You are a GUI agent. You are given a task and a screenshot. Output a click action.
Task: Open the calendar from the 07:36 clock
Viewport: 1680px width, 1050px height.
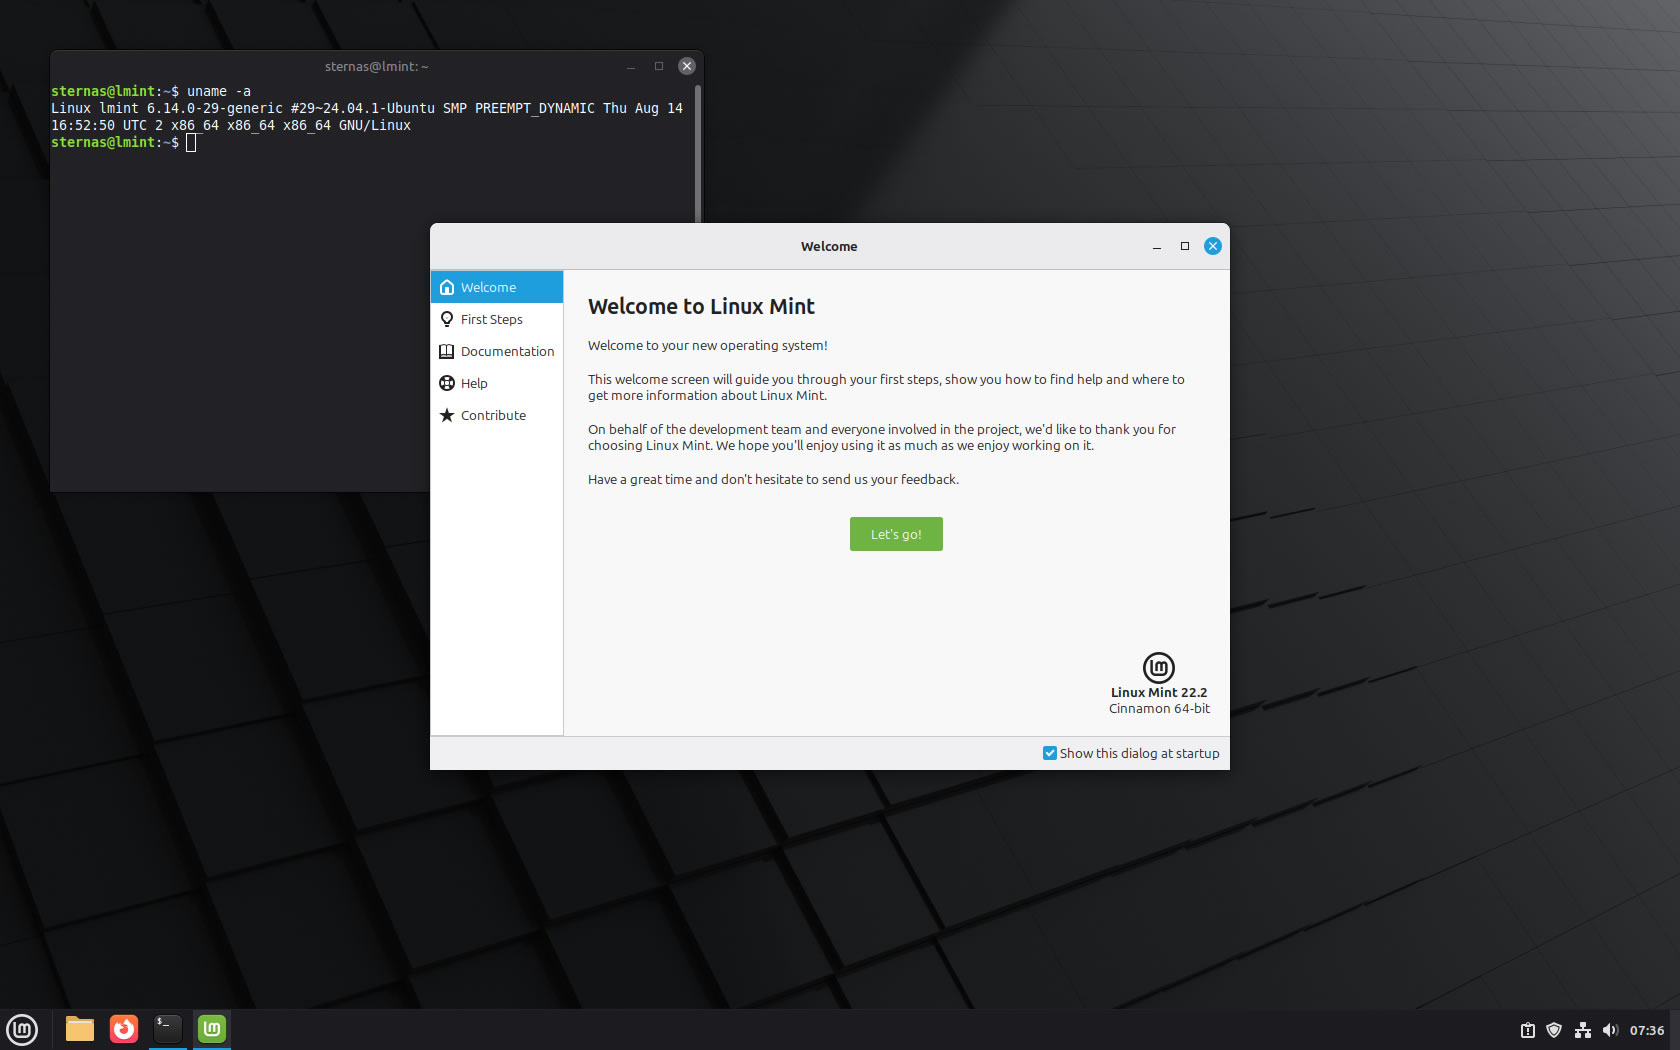1647,1030
